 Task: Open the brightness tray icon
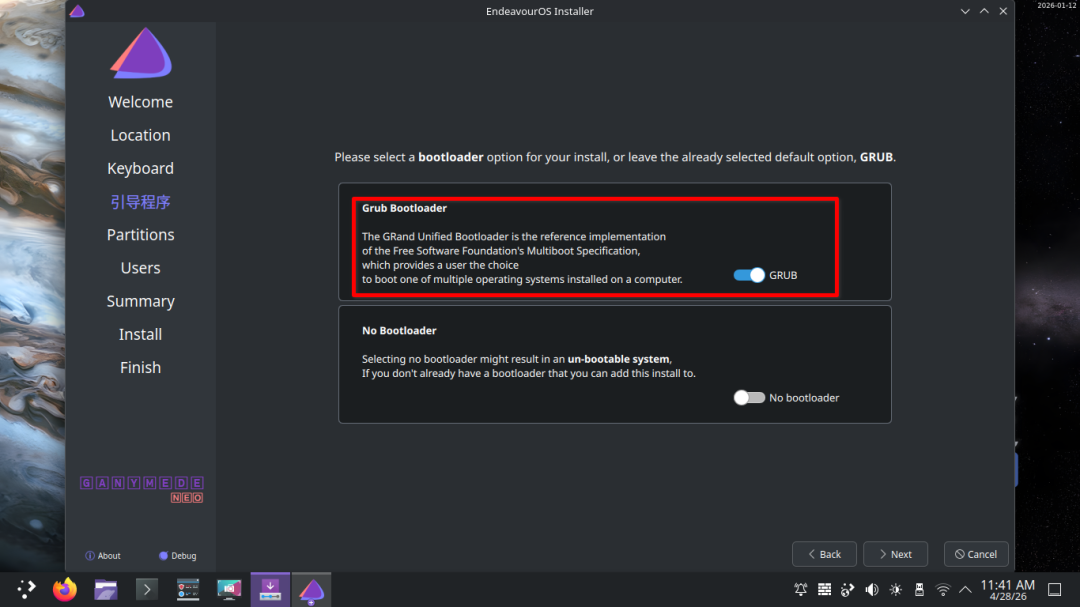point(895,589)
